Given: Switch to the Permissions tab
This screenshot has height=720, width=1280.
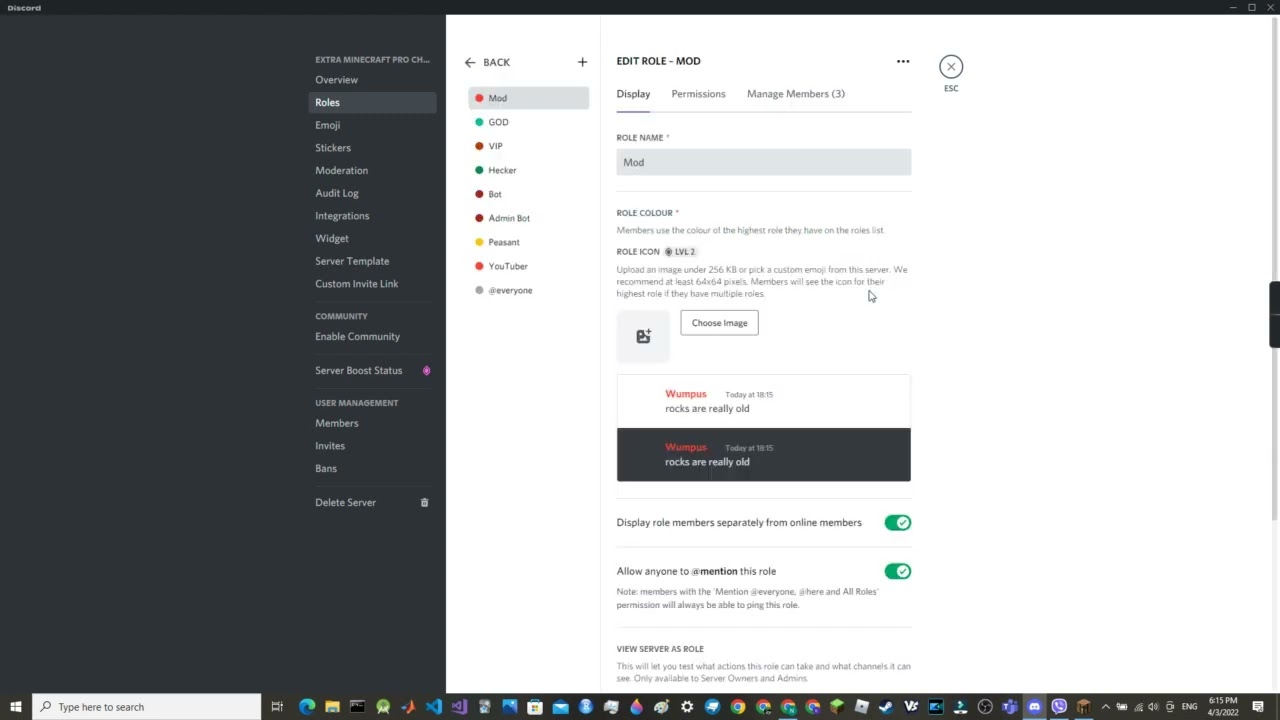Looking at the screenshot, I should coord(698,94).
